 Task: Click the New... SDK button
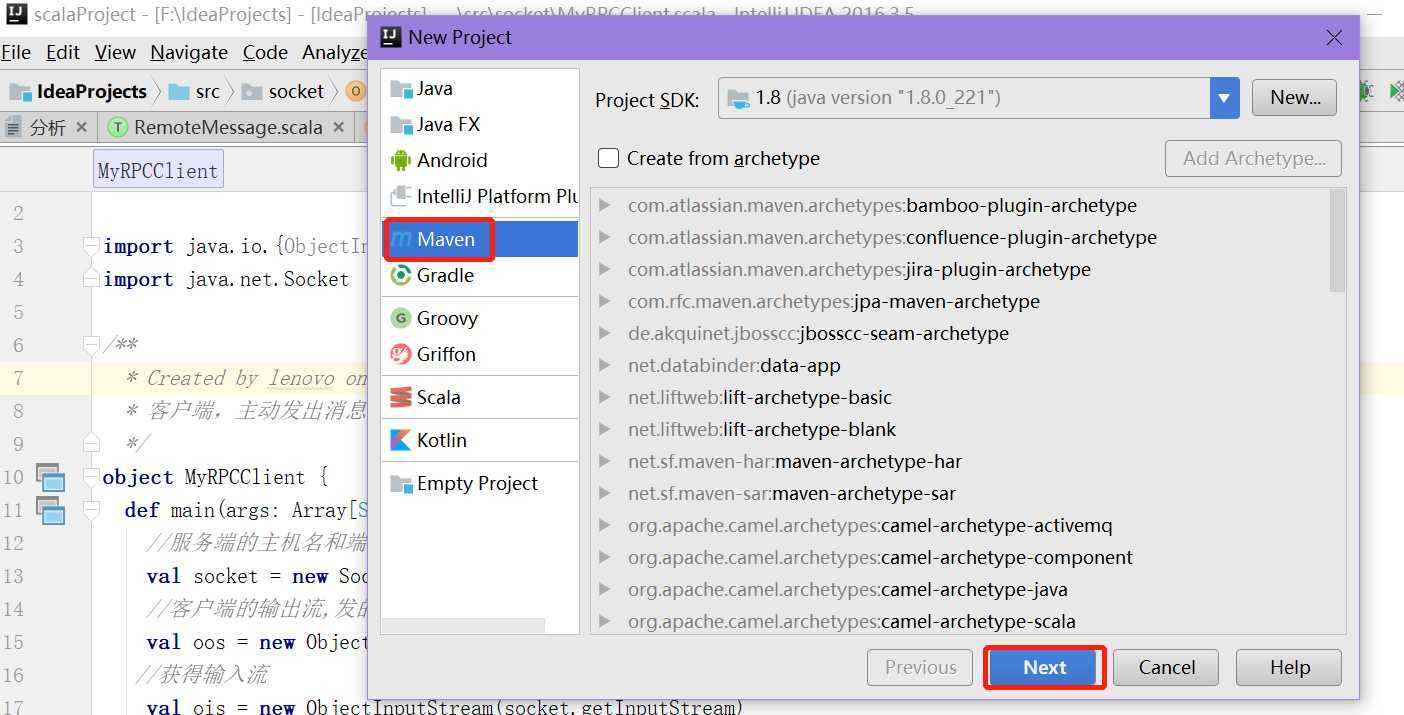1294,98
